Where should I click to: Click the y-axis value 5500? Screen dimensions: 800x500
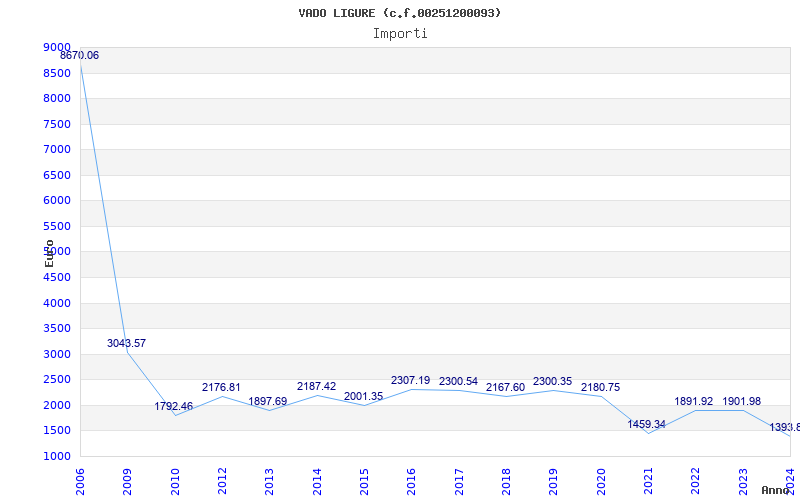point(57,227)
